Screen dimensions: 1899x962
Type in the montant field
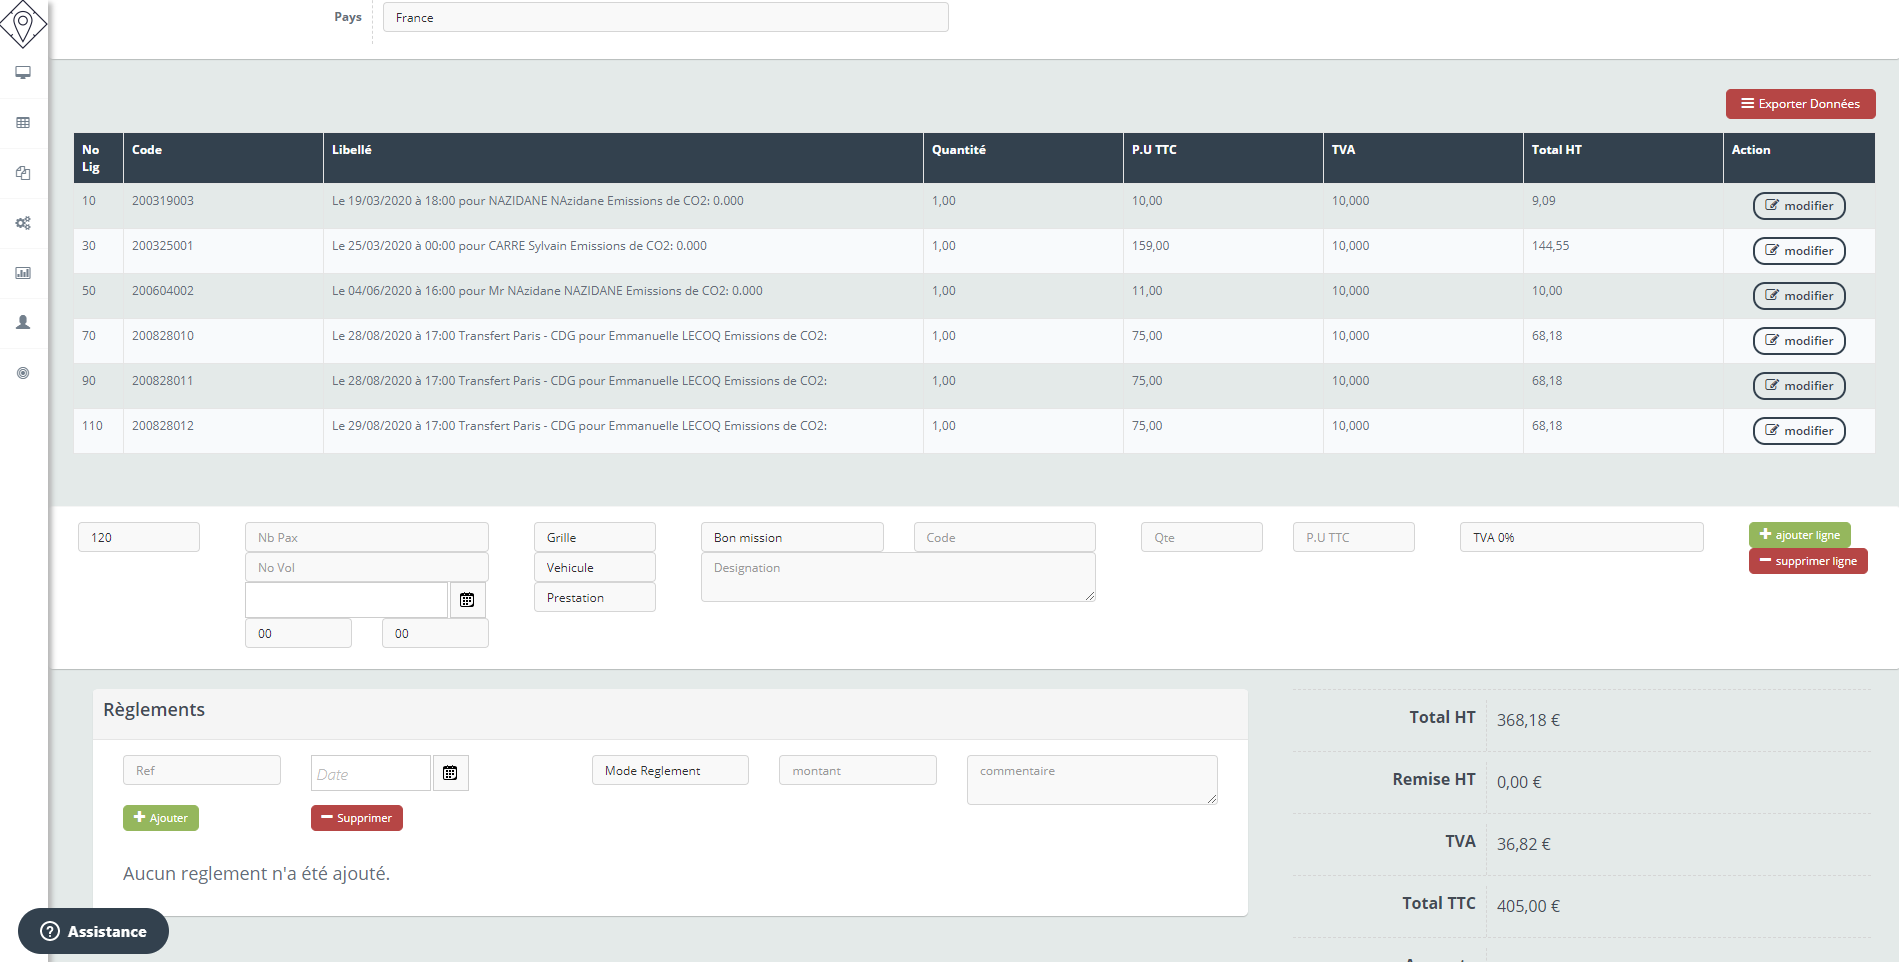(857, 770)
